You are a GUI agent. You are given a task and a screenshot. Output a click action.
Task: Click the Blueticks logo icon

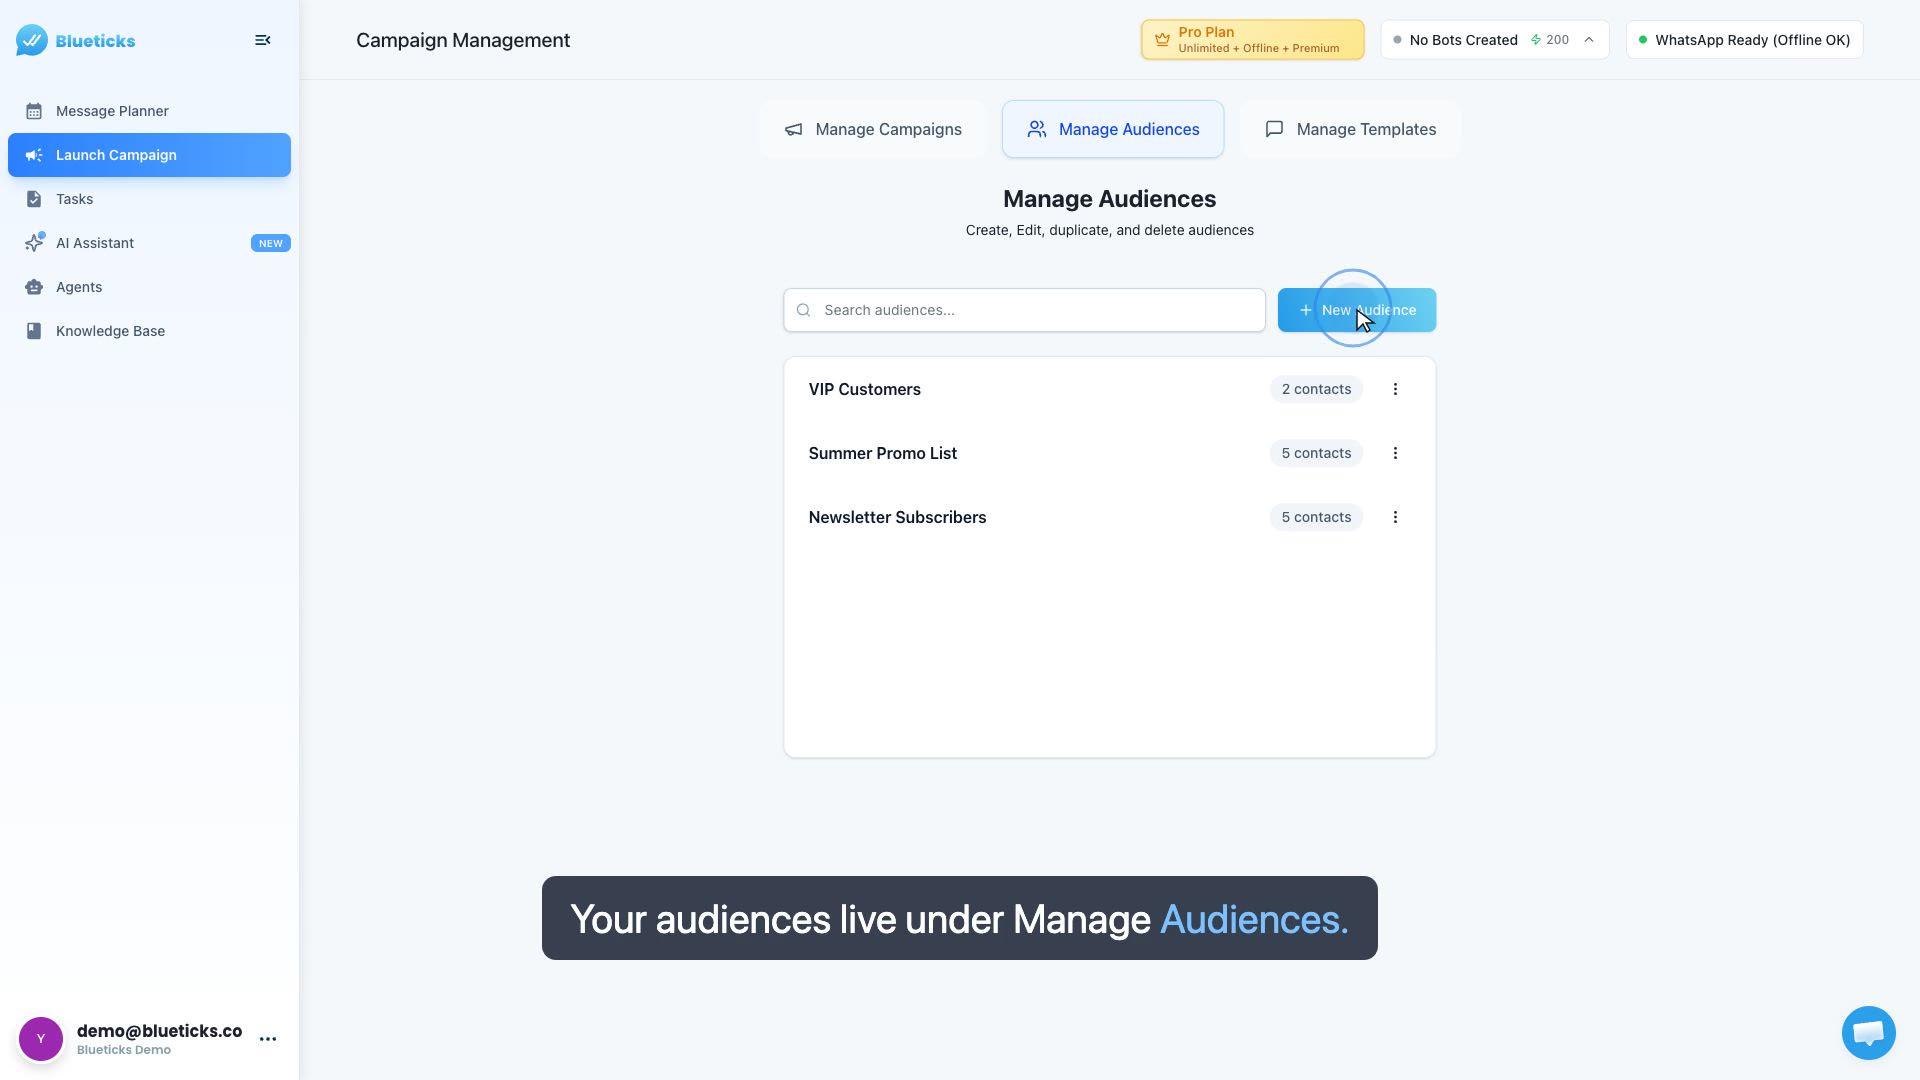click(32, 40)
